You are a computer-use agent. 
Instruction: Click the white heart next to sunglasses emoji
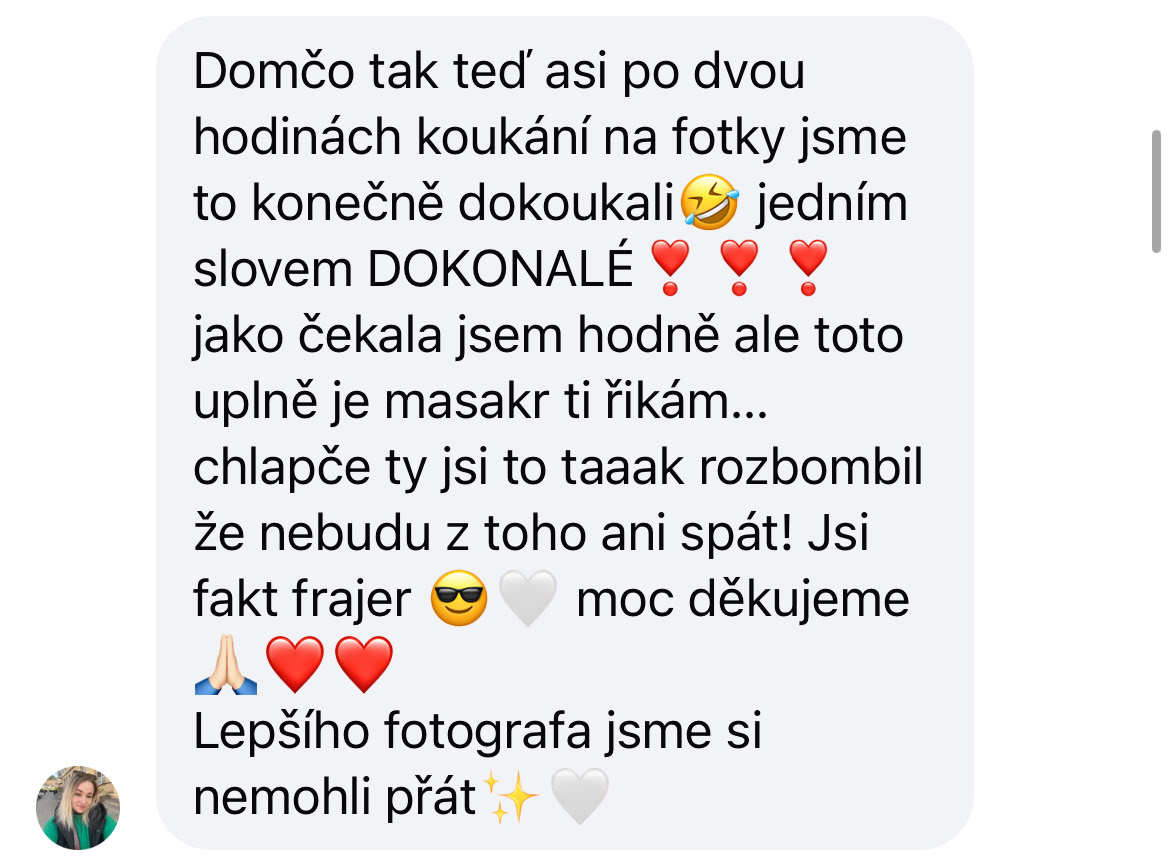pyautogui.click(x=528, y=598)
